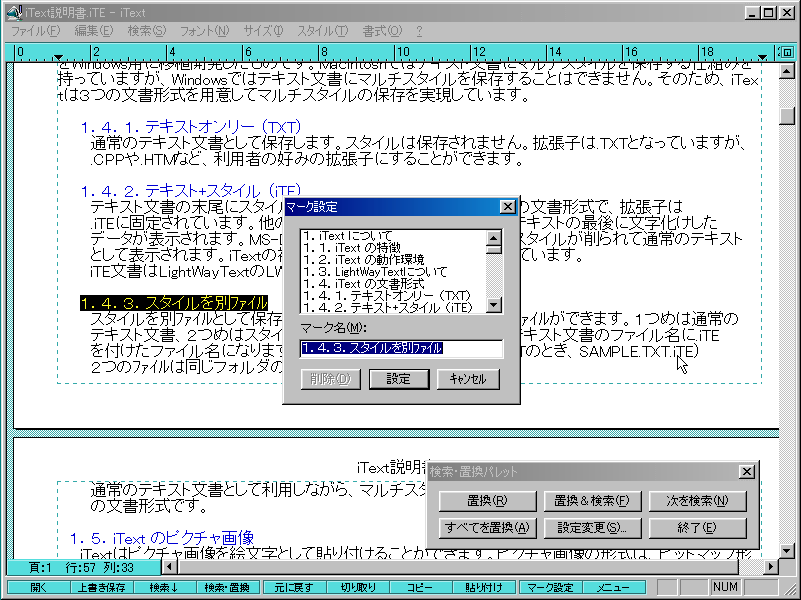The image size is (801, 600).
Task: Click the vertical scrollbar thumb of document
Action: tap(787, 115)
